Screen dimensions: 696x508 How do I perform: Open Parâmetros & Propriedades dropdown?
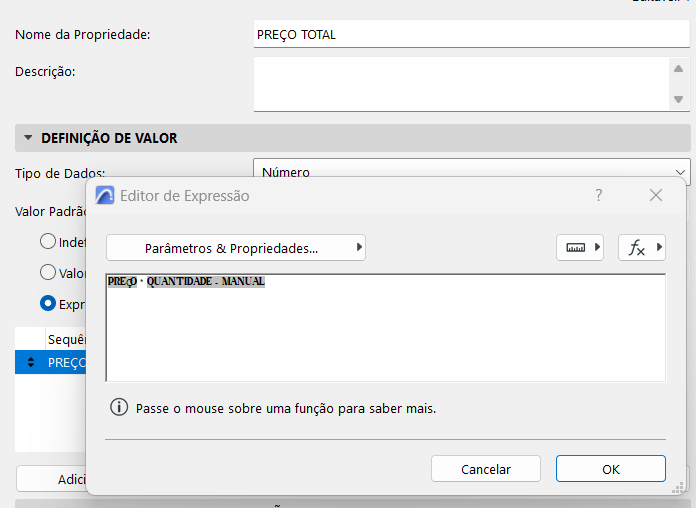click(x=236, y=248)
